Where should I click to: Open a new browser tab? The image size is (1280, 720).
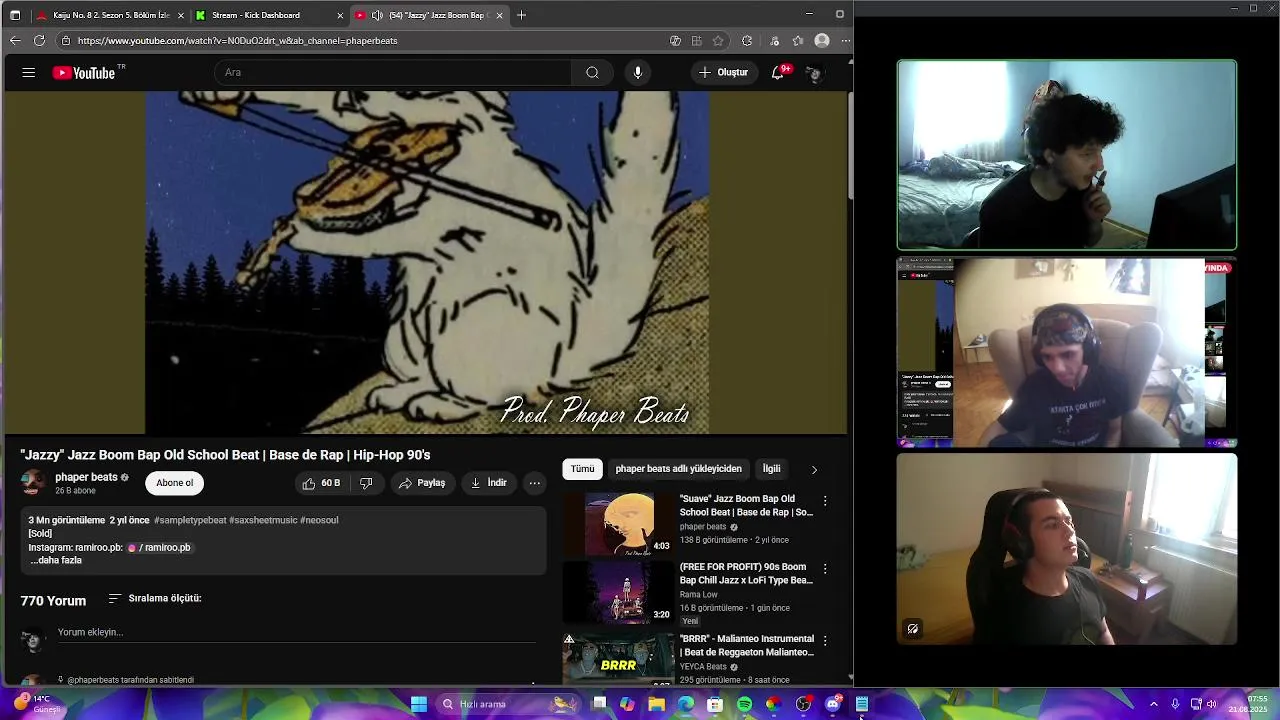click(x=521, y=15)
